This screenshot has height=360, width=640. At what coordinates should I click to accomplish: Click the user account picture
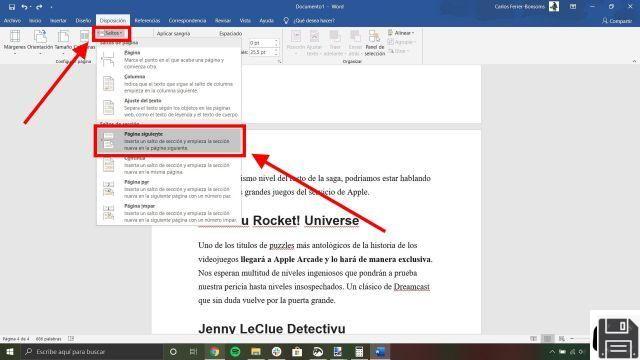554,7
